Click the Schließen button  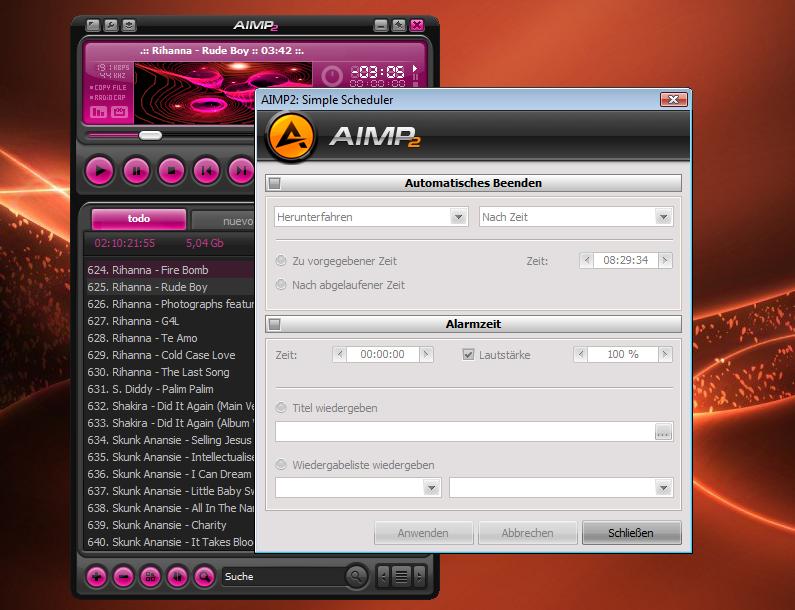[631, 533]
